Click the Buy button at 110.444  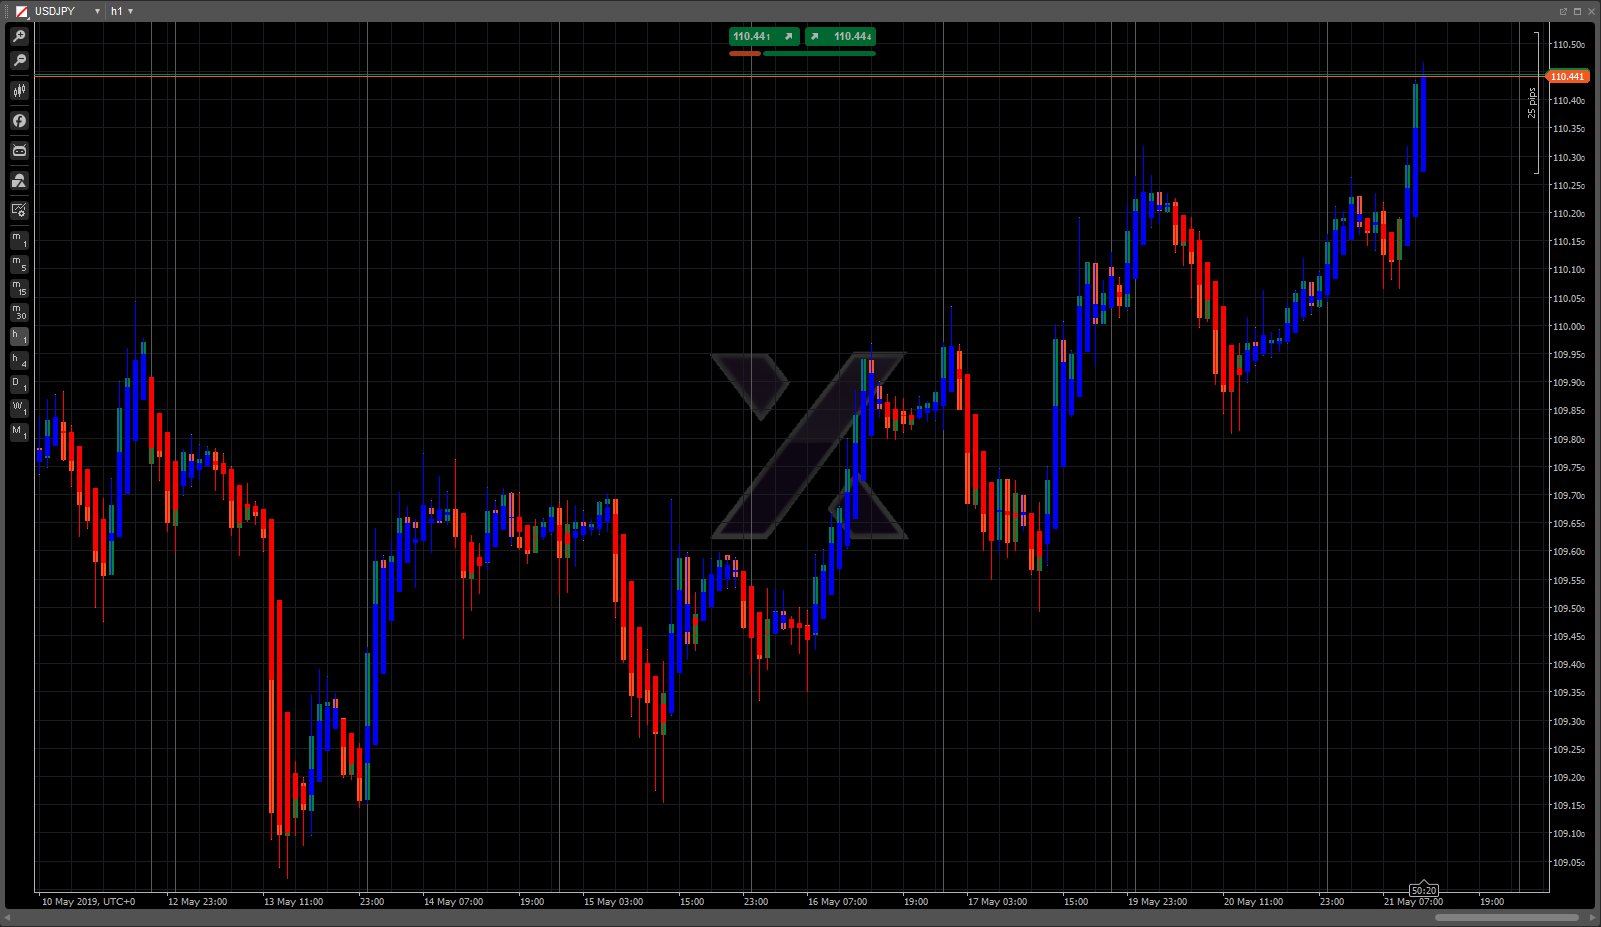point(840,36)
